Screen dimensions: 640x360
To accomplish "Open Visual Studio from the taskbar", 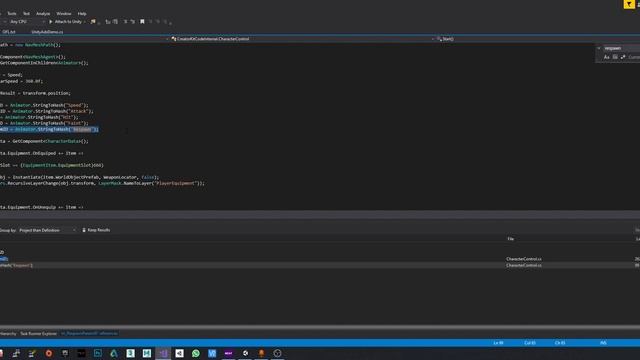I will pos(163,353).
